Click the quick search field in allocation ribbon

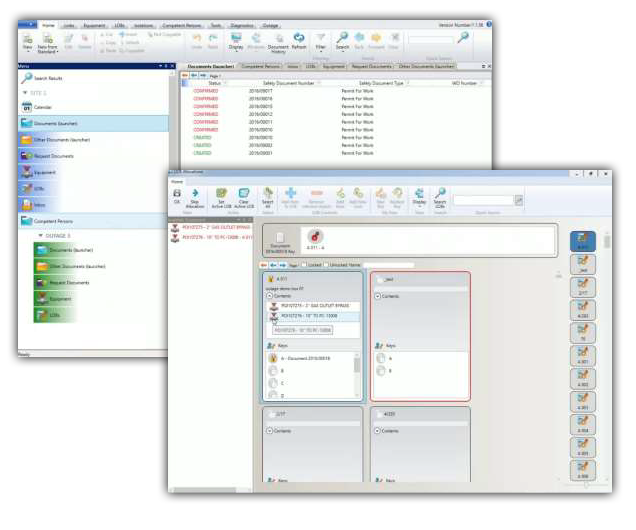(x=483, y=200)
